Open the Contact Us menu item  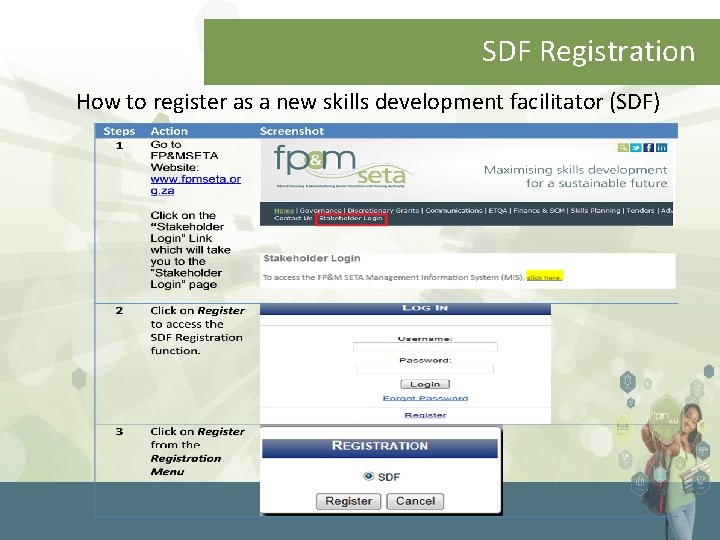click(x=293, y=218)
